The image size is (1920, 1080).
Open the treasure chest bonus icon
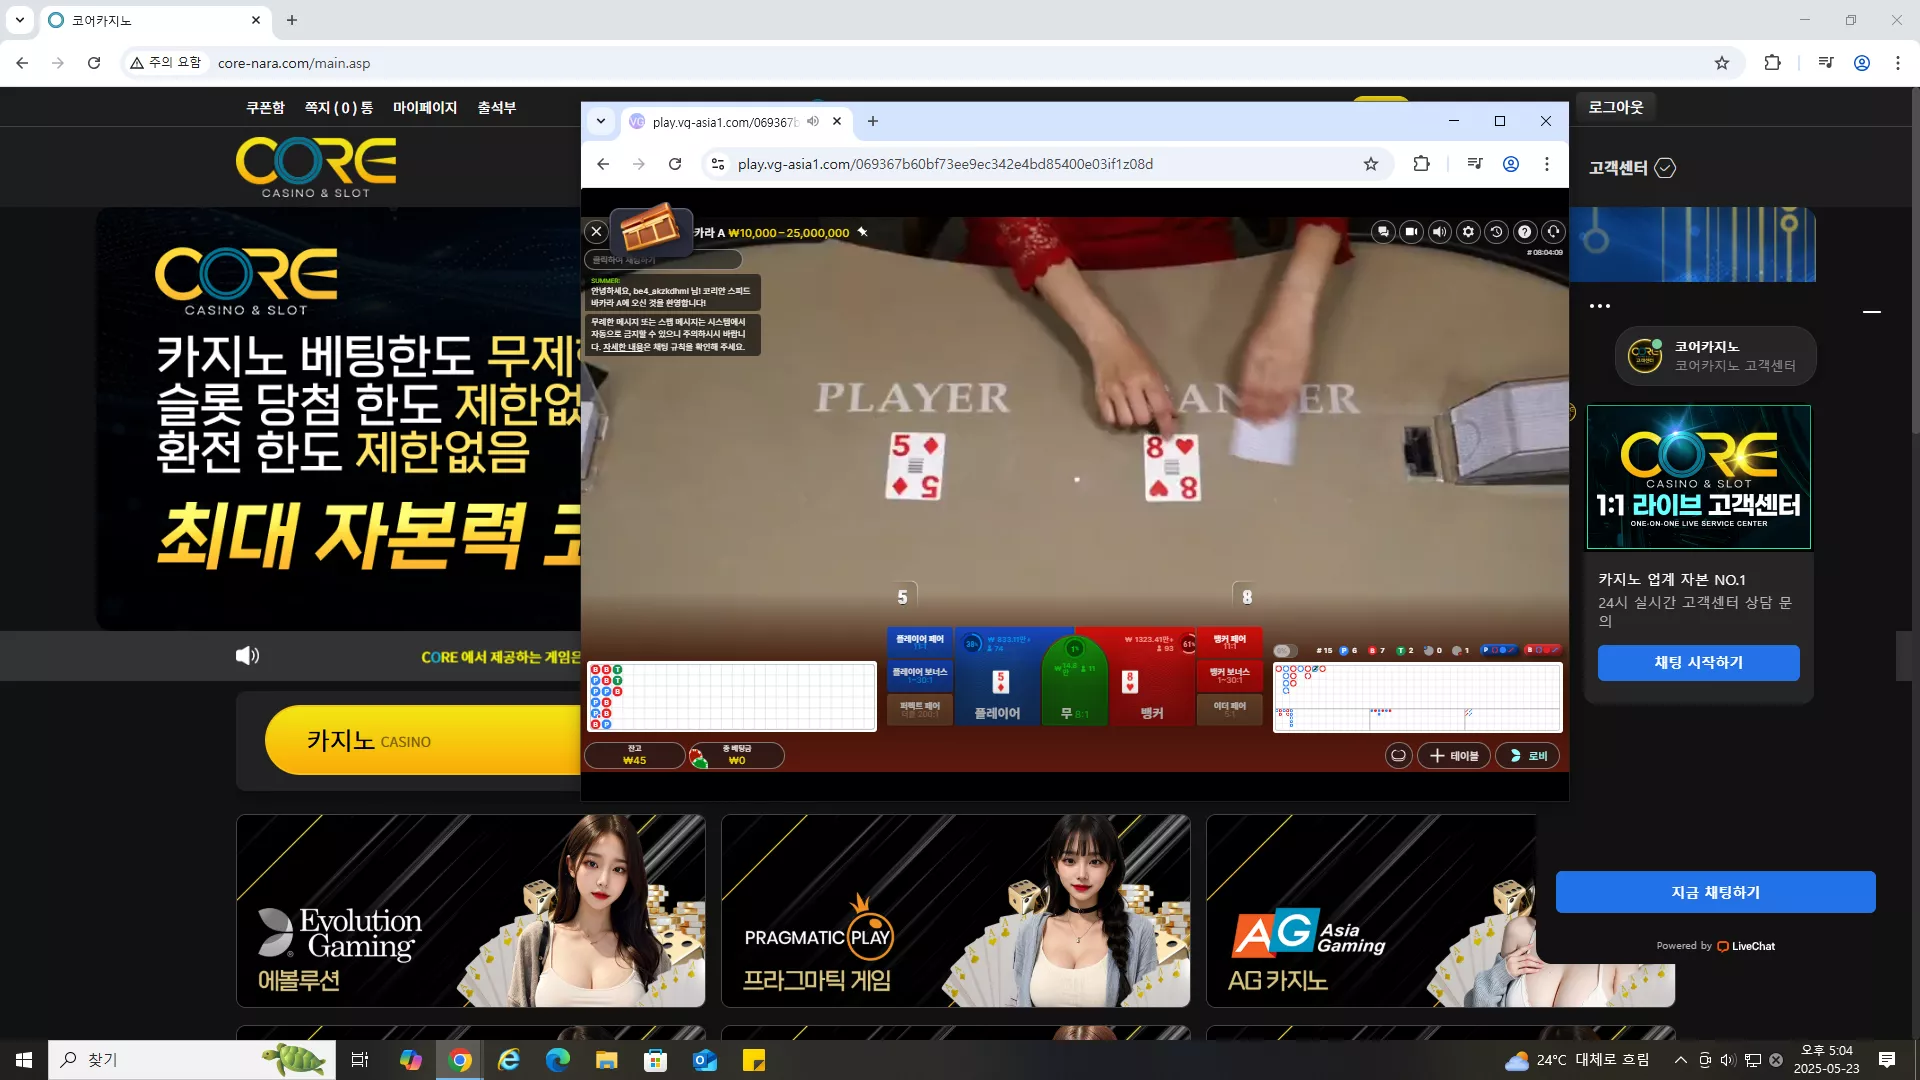tap(651, 229)
